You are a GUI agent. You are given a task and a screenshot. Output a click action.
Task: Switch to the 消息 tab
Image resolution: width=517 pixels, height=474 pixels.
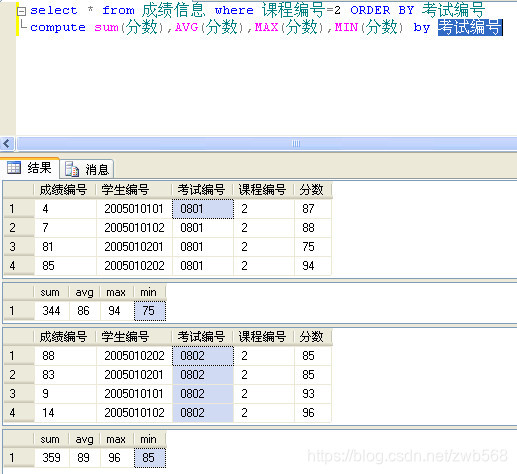coord(87,169)
